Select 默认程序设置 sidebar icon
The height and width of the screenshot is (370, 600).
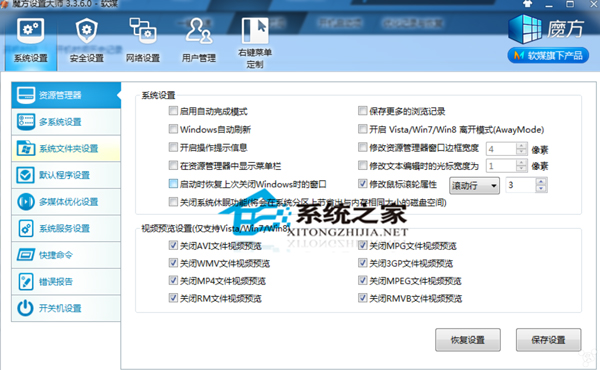click(x=26, y=175)
